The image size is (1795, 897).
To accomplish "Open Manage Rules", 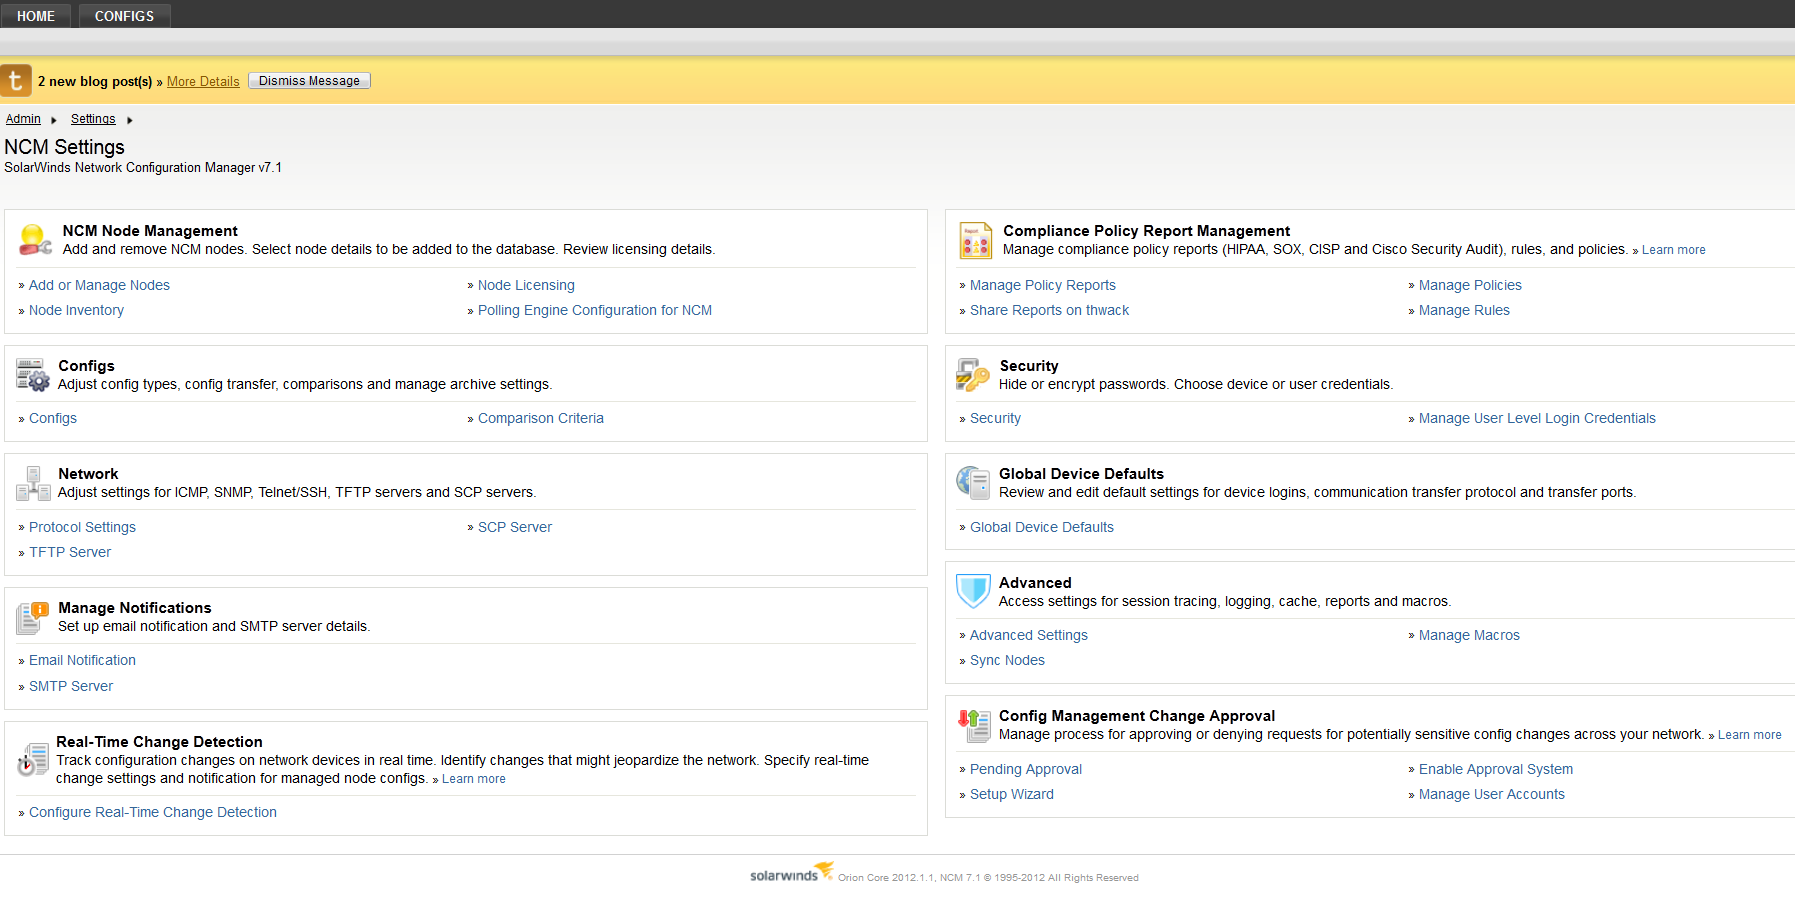I will [x=1464, y=310].
